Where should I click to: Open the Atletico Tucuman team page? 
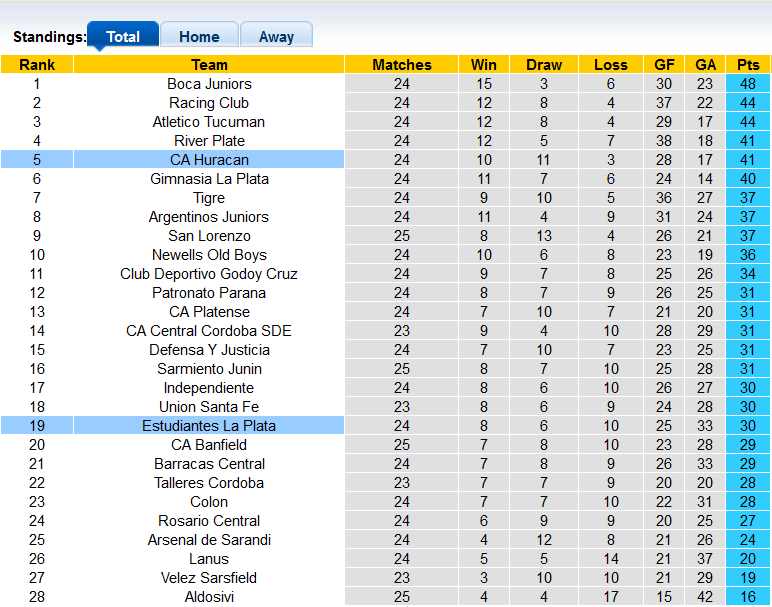(x=209, y=122)
